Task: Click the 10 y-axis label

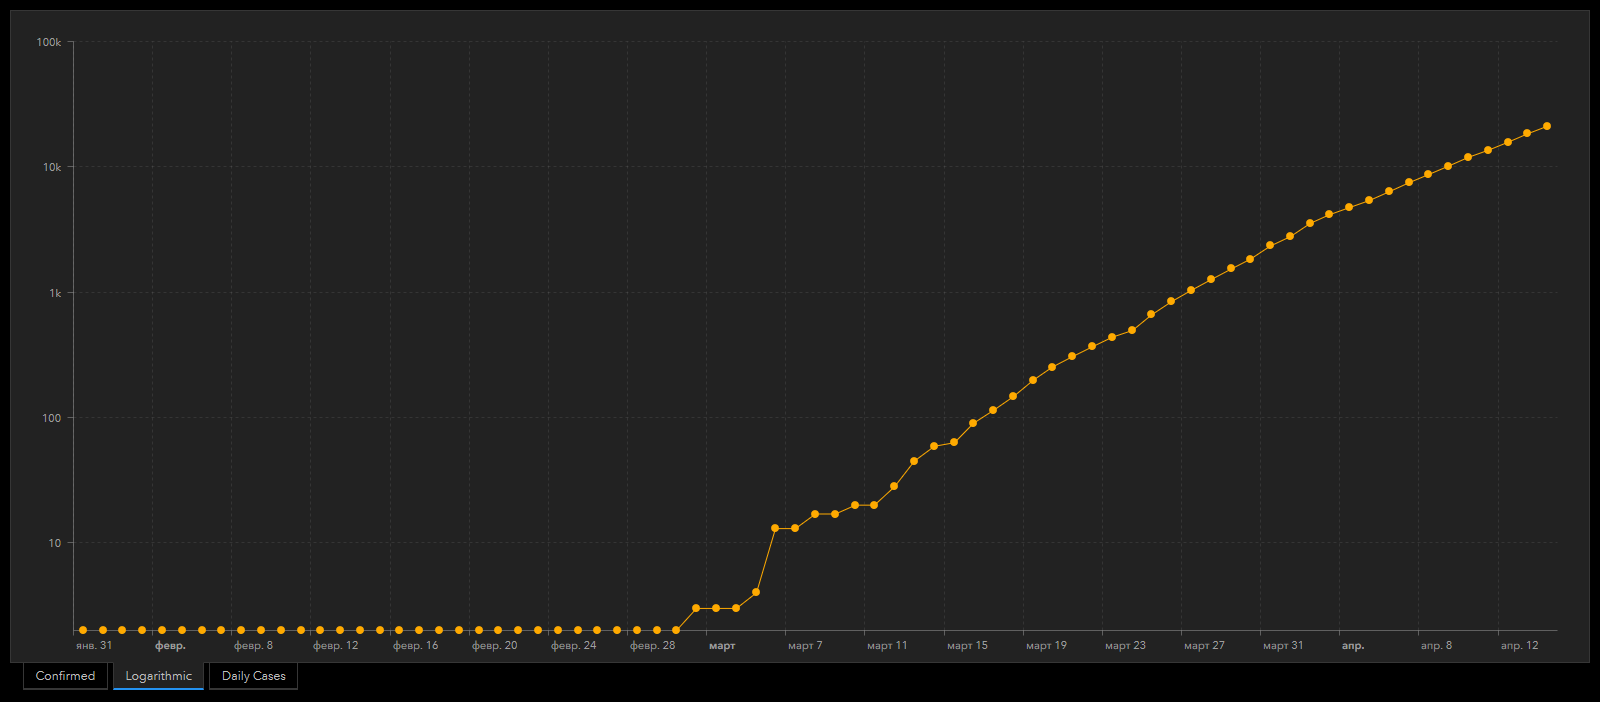Action: coord(55,543)
